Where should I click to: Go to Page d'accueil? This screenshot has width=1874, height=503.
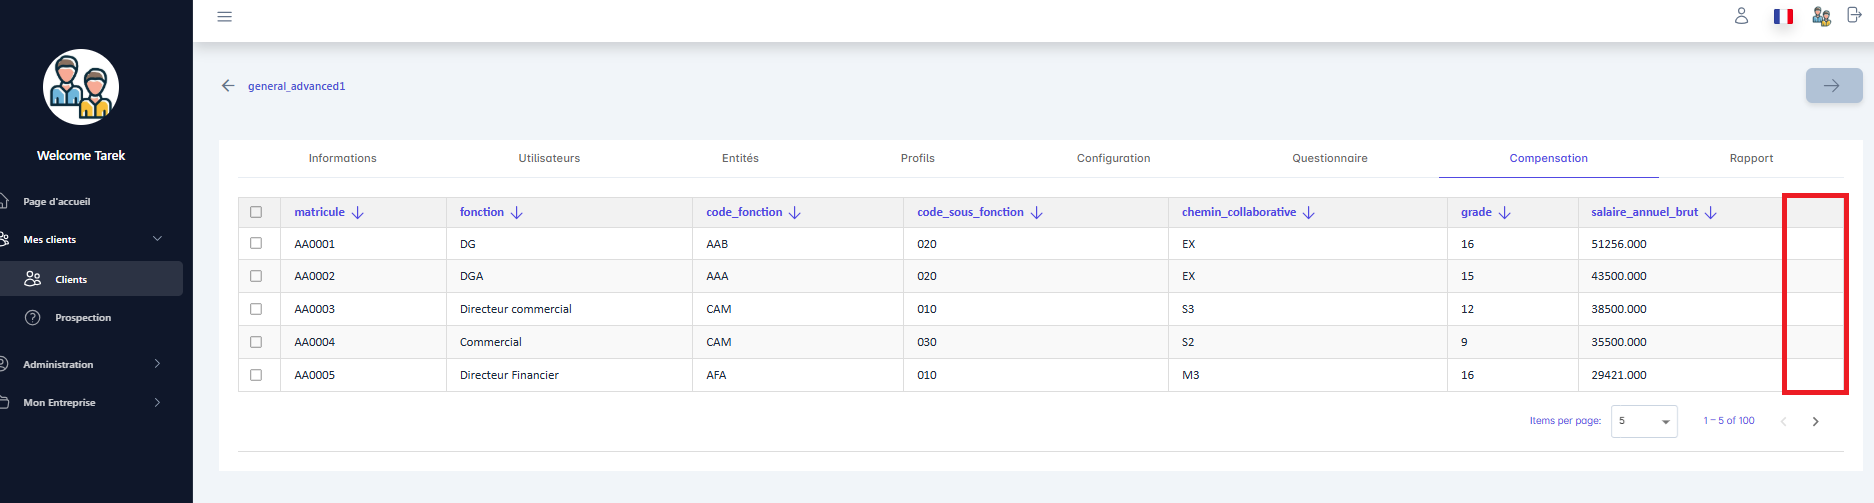coord(57,202)
